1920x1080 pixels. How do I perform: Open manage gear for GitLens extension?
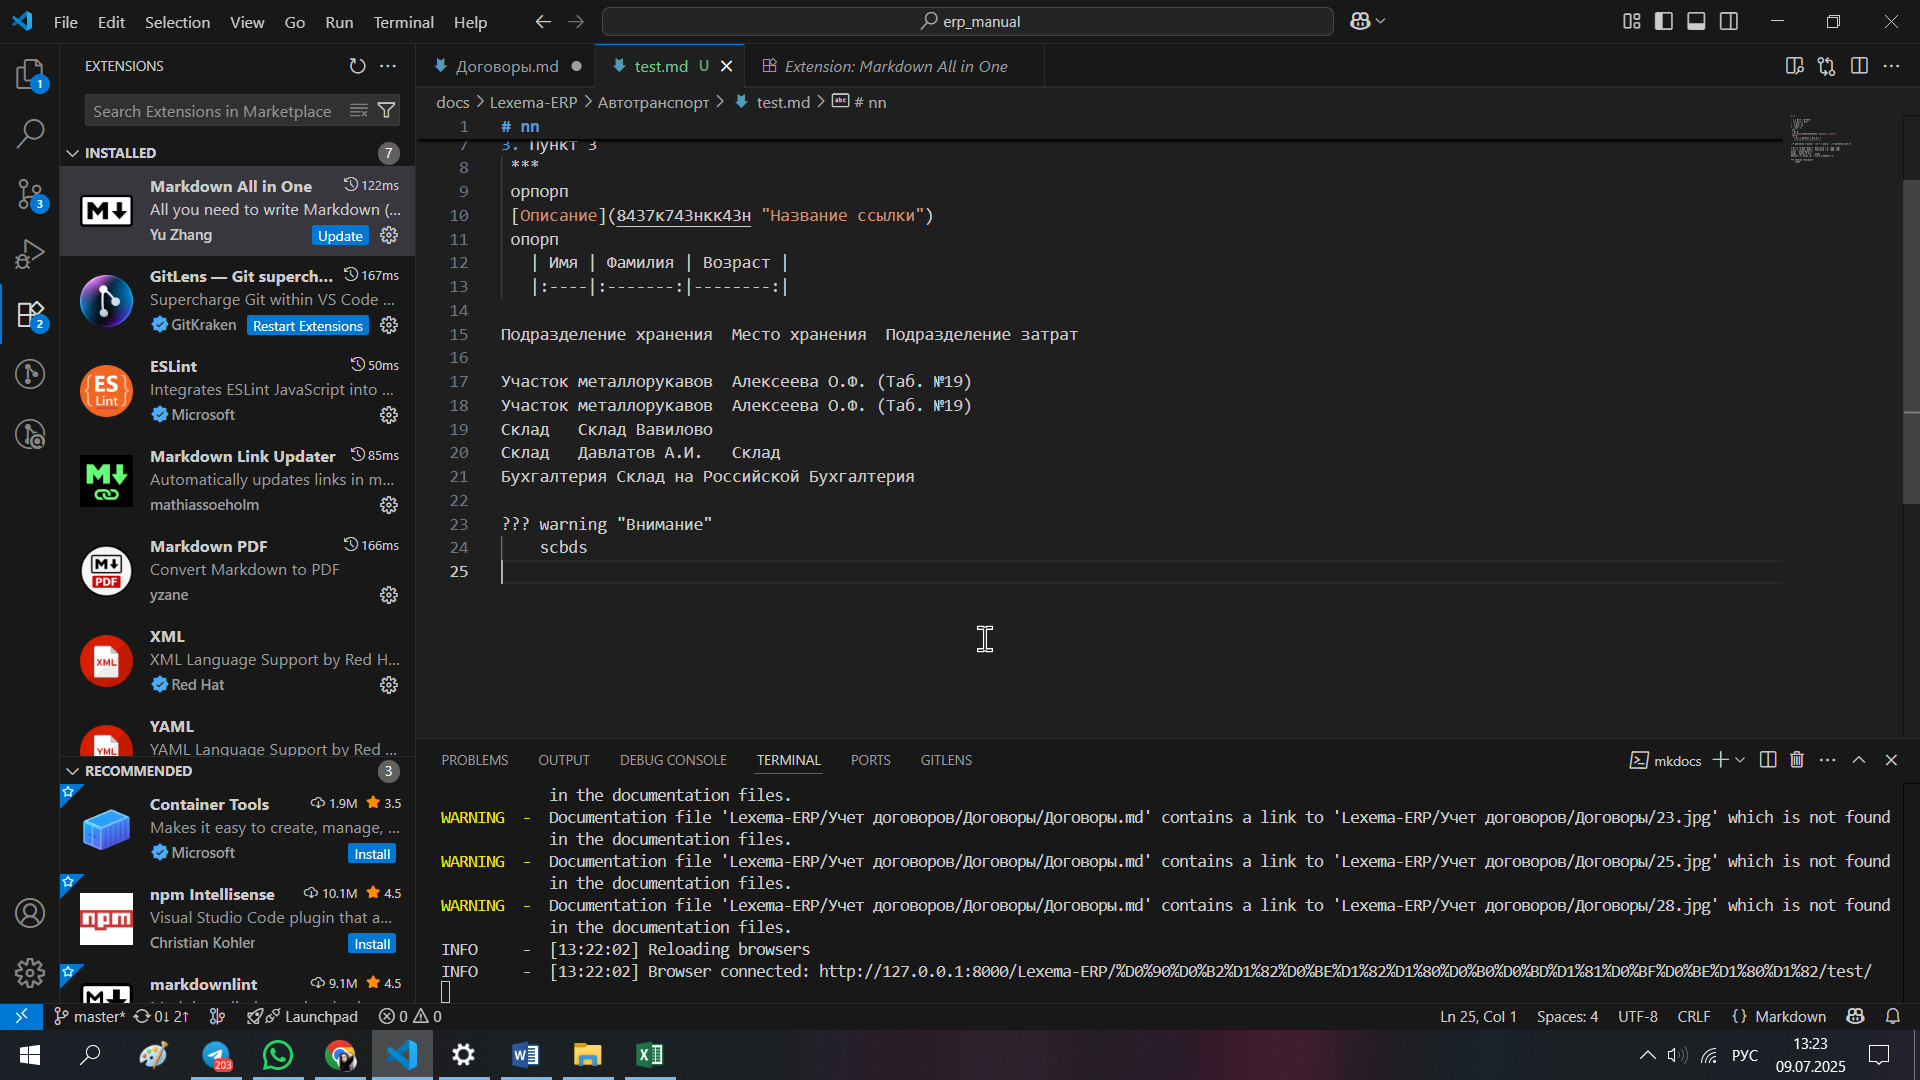pos(389,325)
